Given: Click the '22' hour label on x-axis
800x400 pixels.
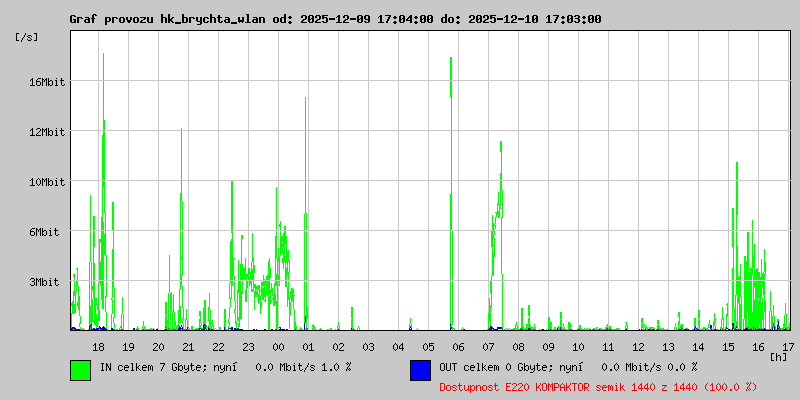Looking at the screenshot, I should tap(218, 347).
